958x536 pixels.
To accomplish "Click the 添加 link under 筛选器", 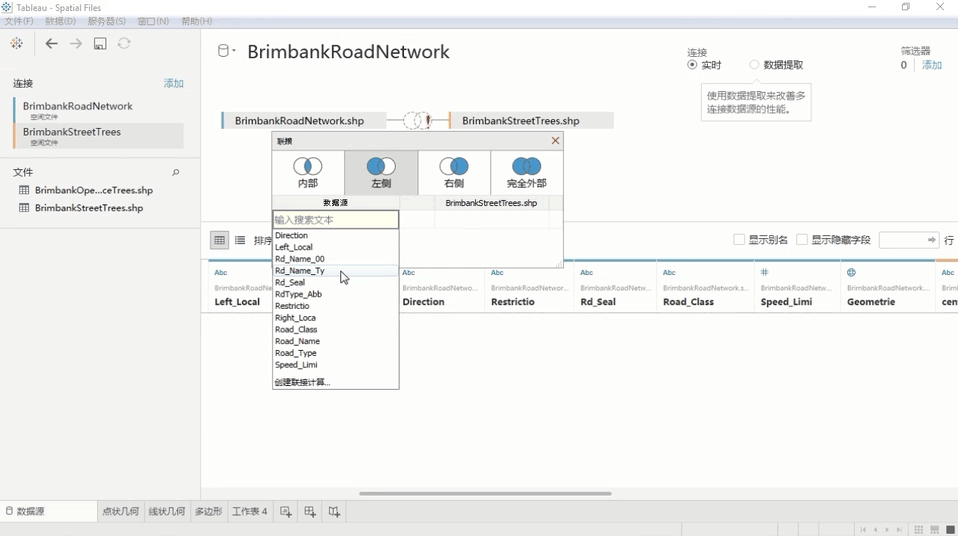I will (931, 65).
